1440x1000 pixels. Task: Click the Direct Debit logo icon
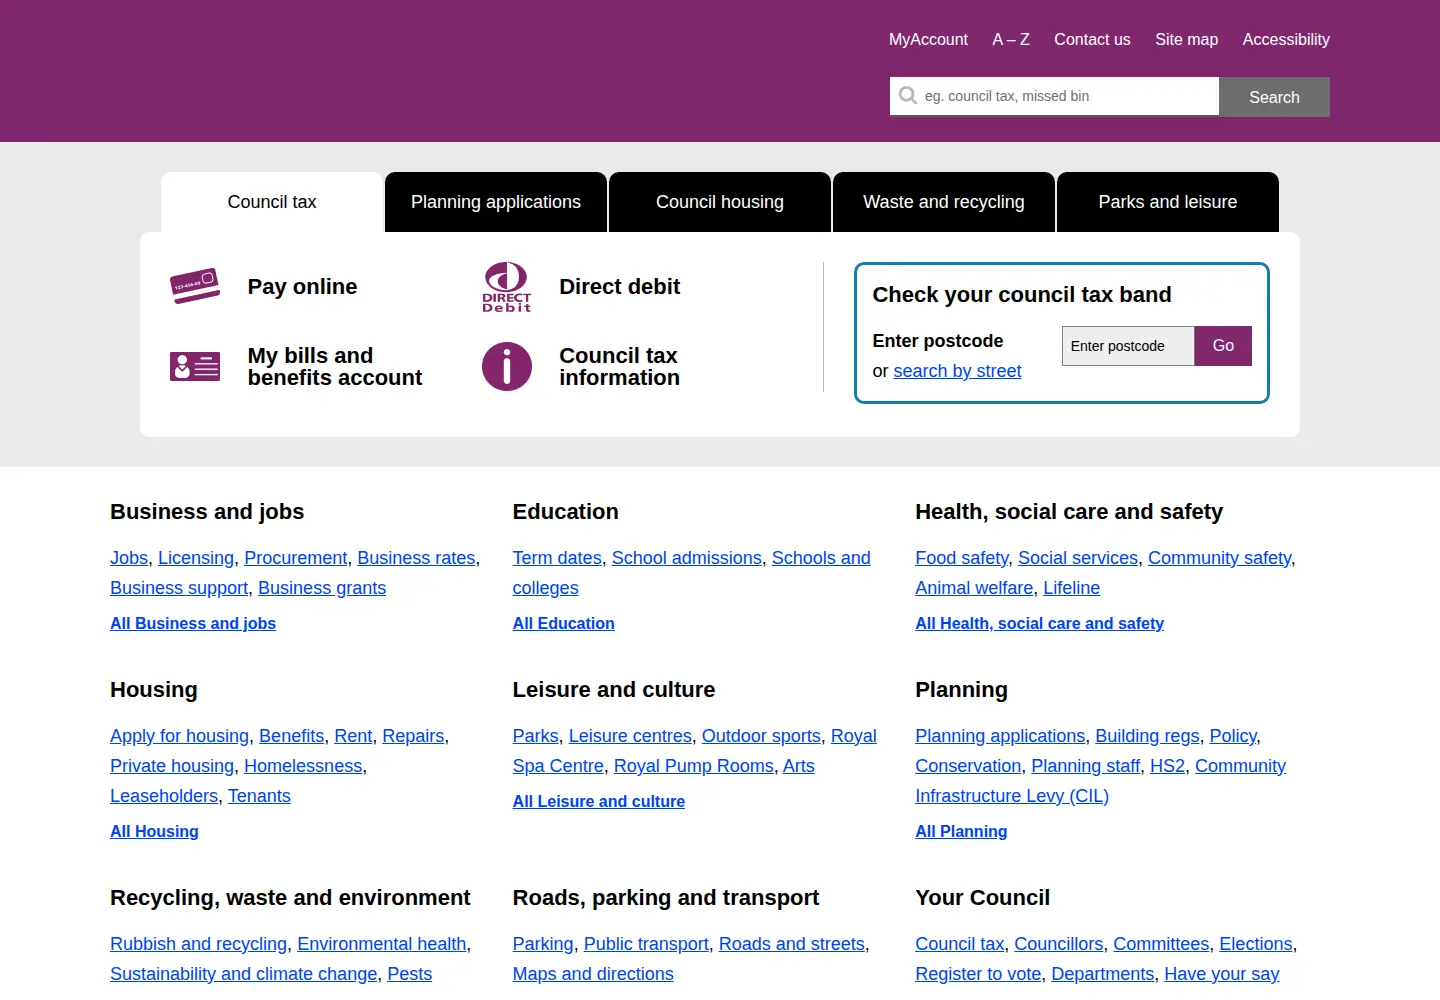507,287
